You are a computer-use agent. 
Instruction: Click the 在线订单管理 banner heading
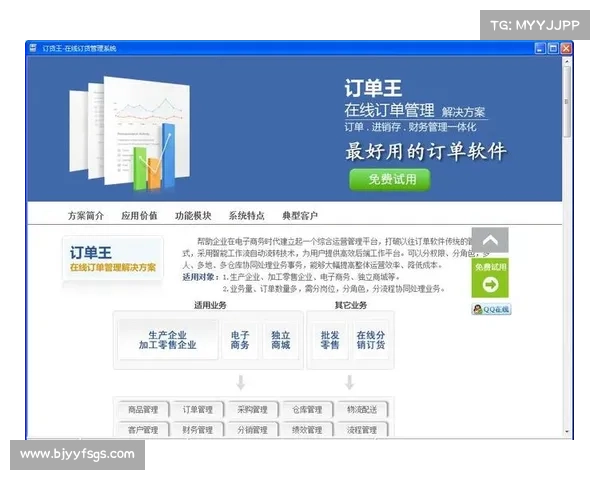389,110
